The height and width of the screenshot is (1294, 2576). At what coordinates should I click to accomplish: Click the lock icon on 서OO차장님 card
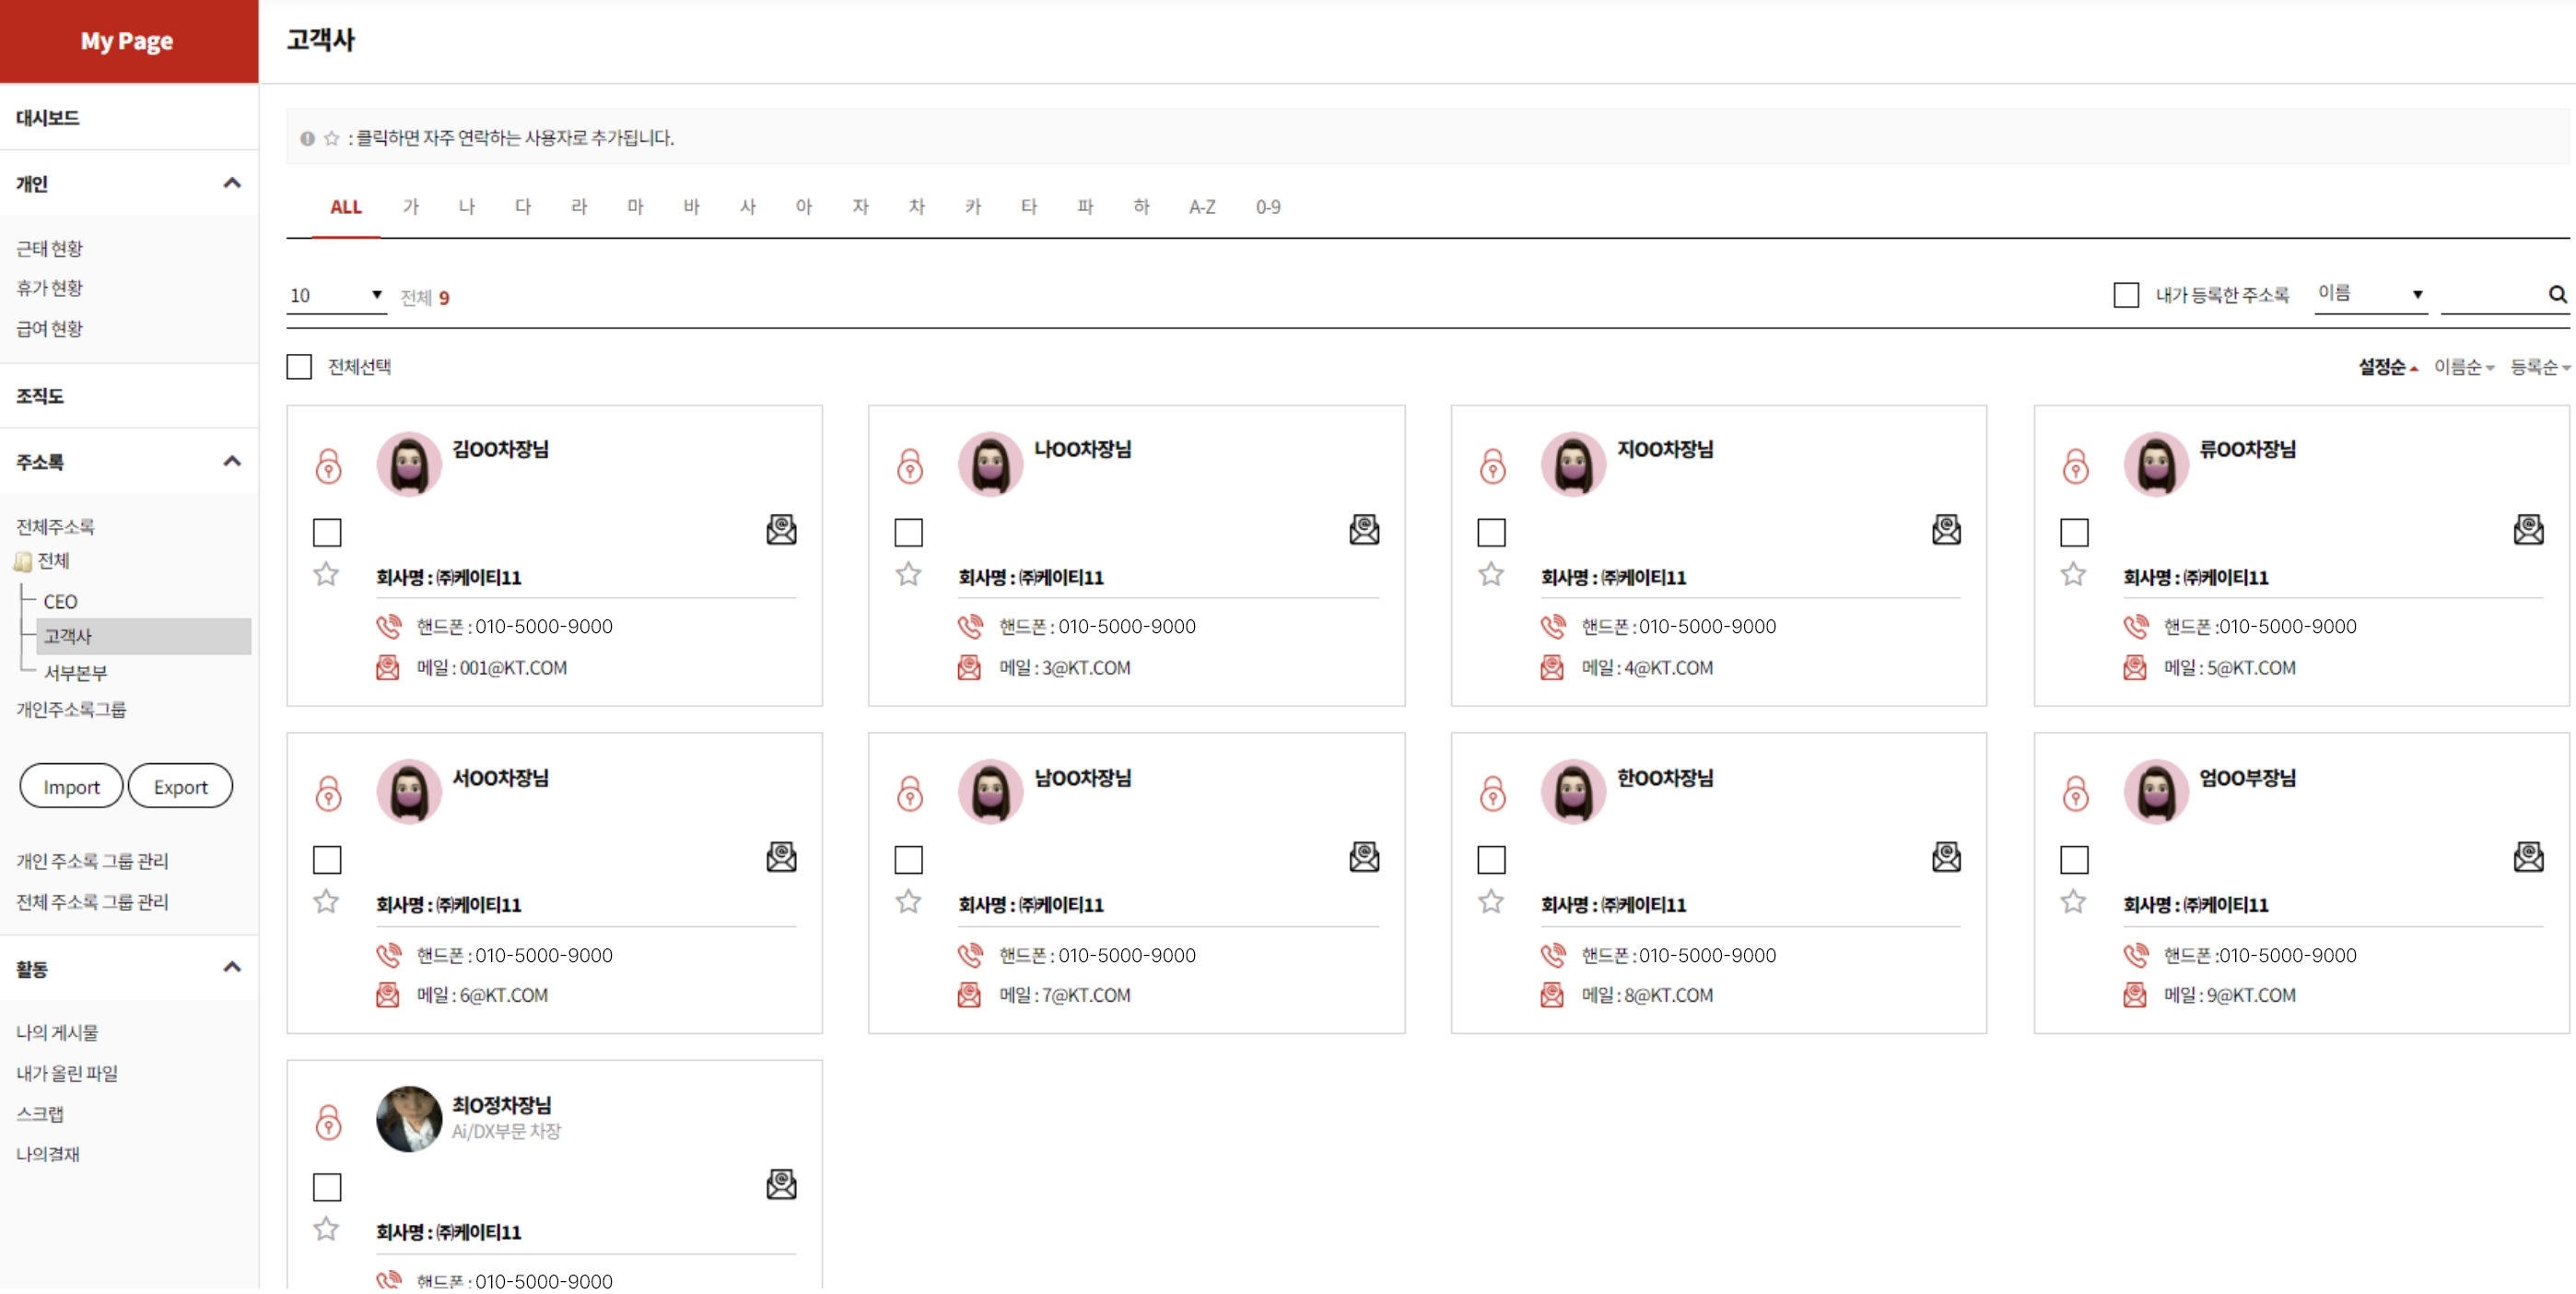tap(328, 794)
